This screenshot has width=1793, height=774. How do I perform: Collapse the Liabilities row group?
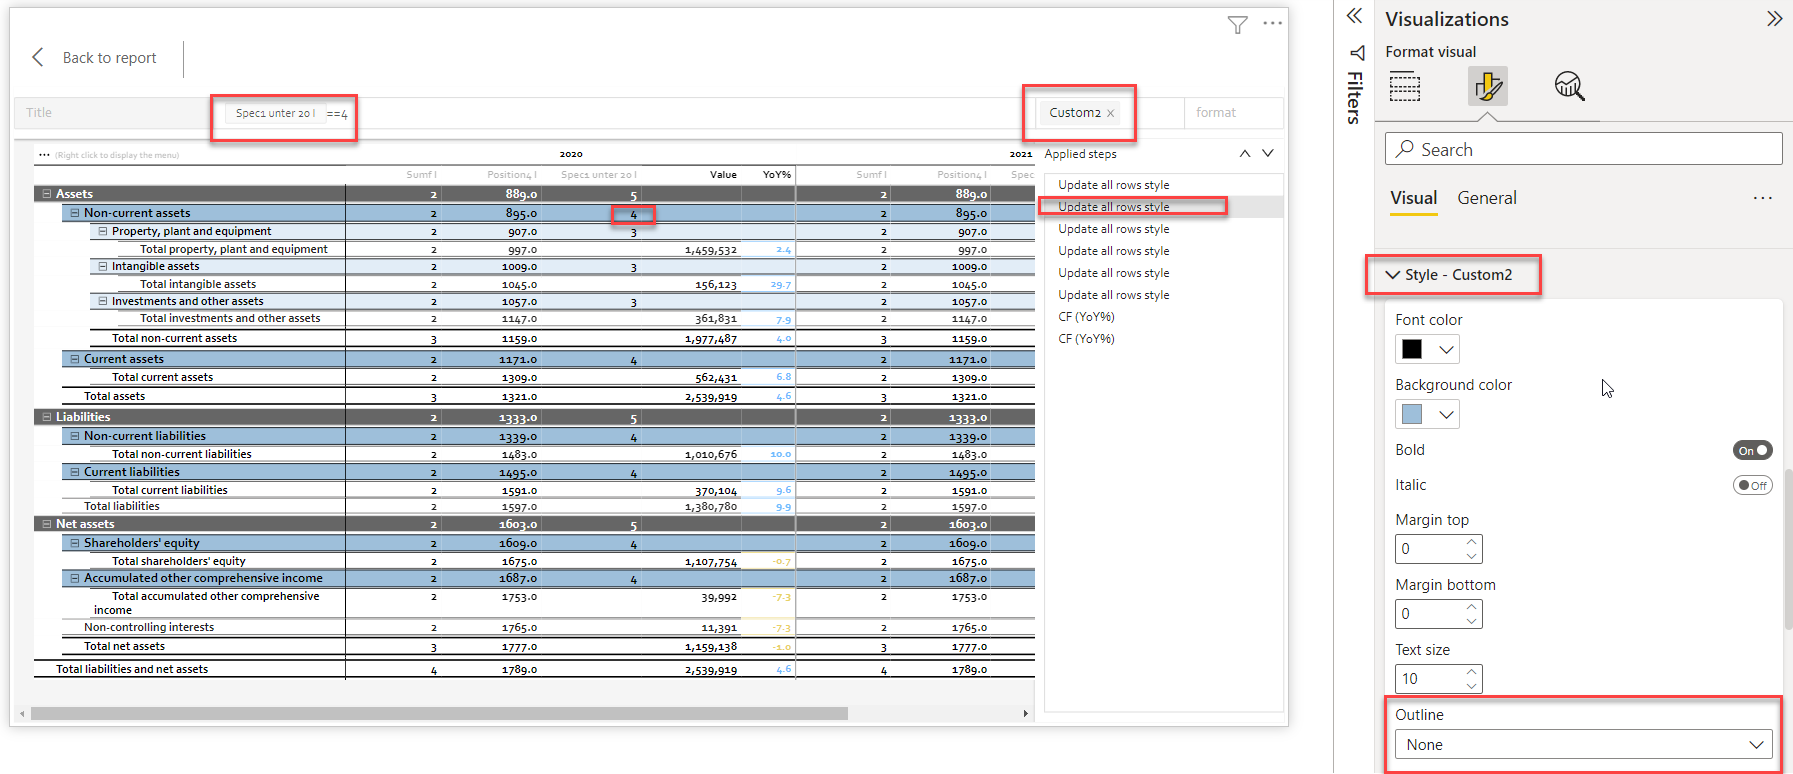(x=46, y=417)
